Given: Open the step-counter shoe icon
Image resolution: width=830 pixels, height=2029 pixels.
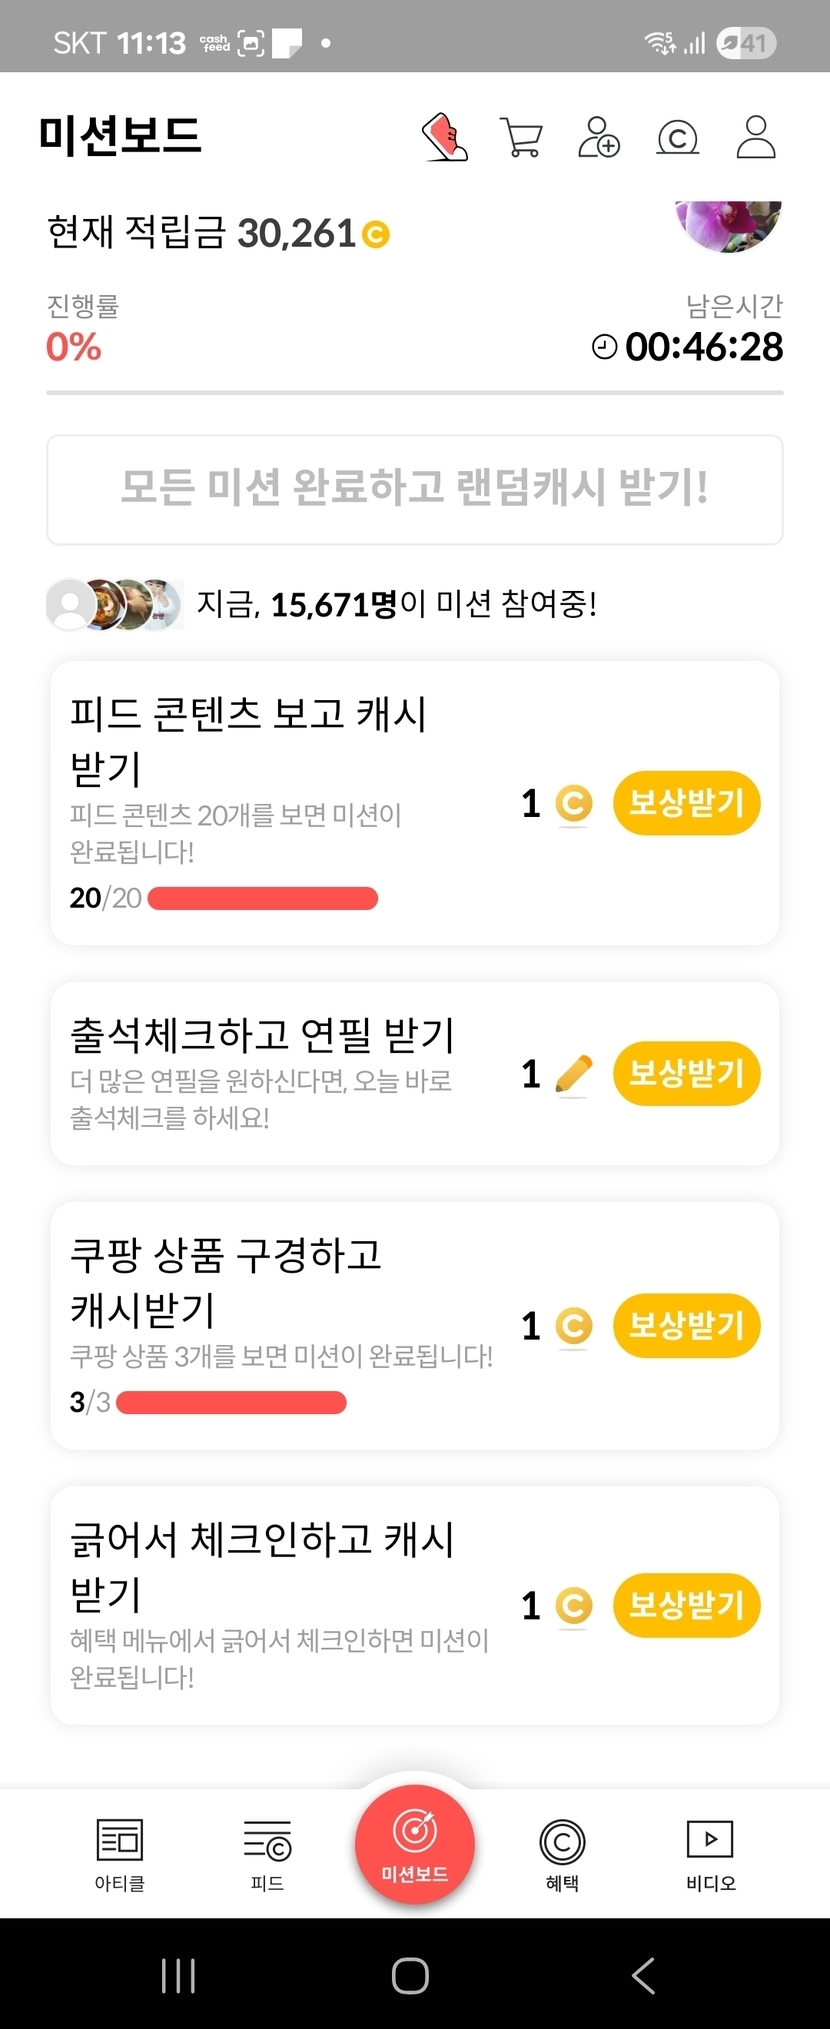Looking at the screenshot, I should tap(445, 137).
